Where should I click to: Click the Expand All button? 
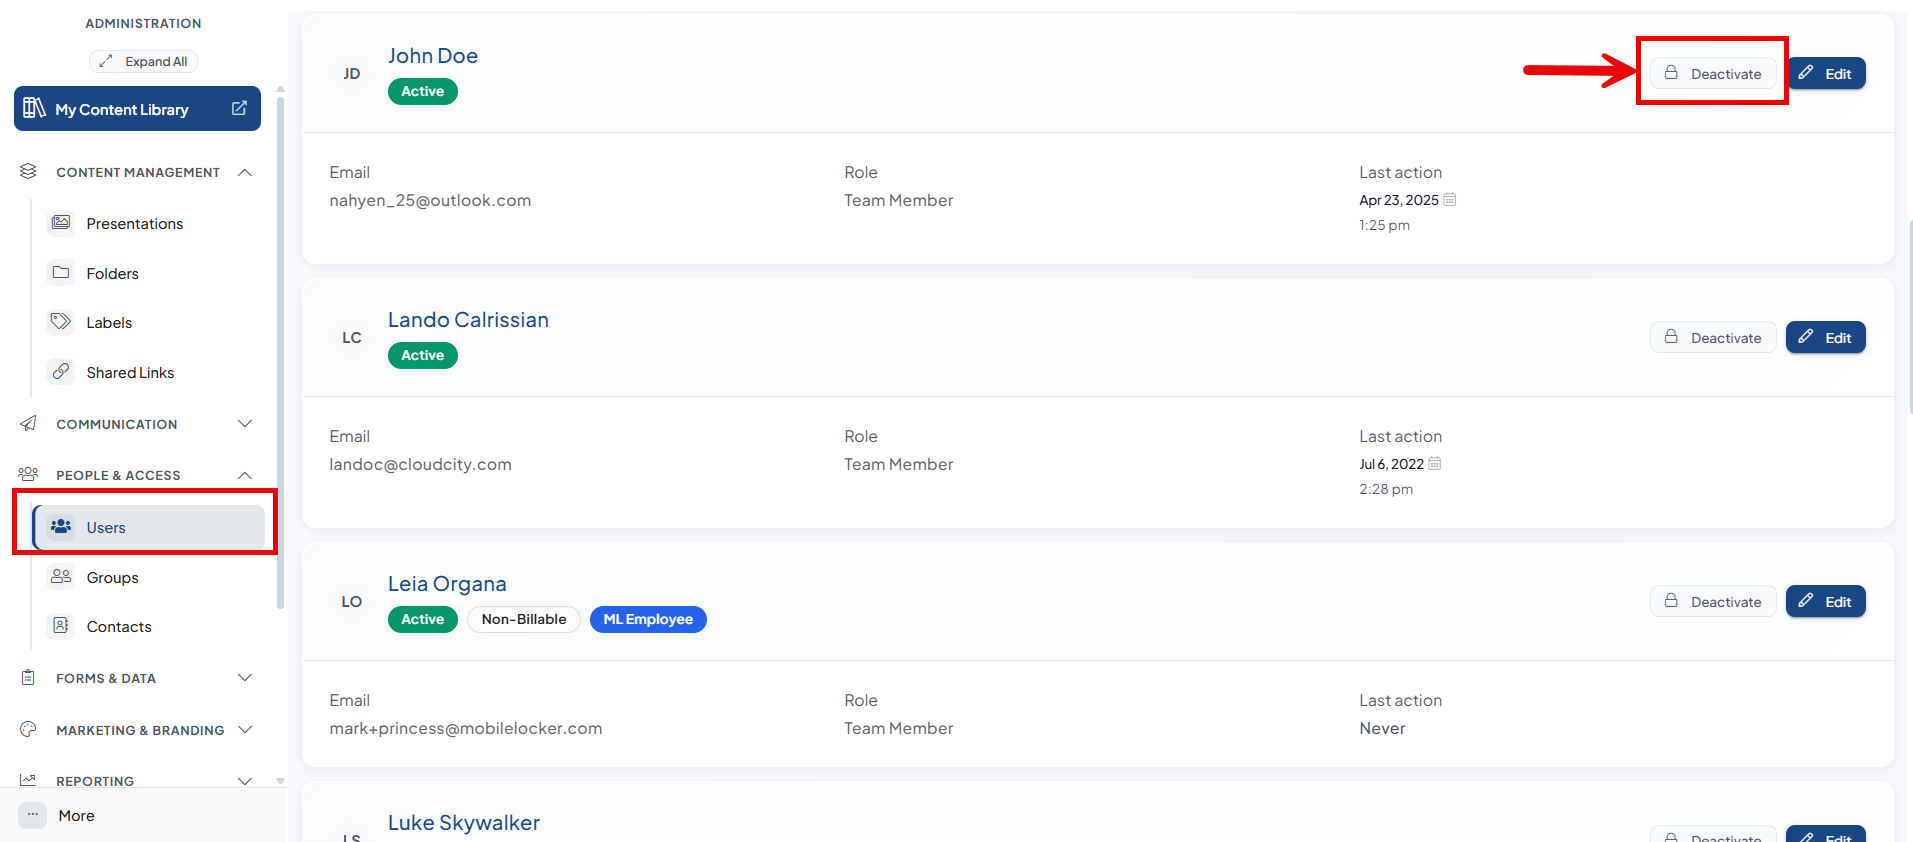pyautogui.click(x=143, y=61)
